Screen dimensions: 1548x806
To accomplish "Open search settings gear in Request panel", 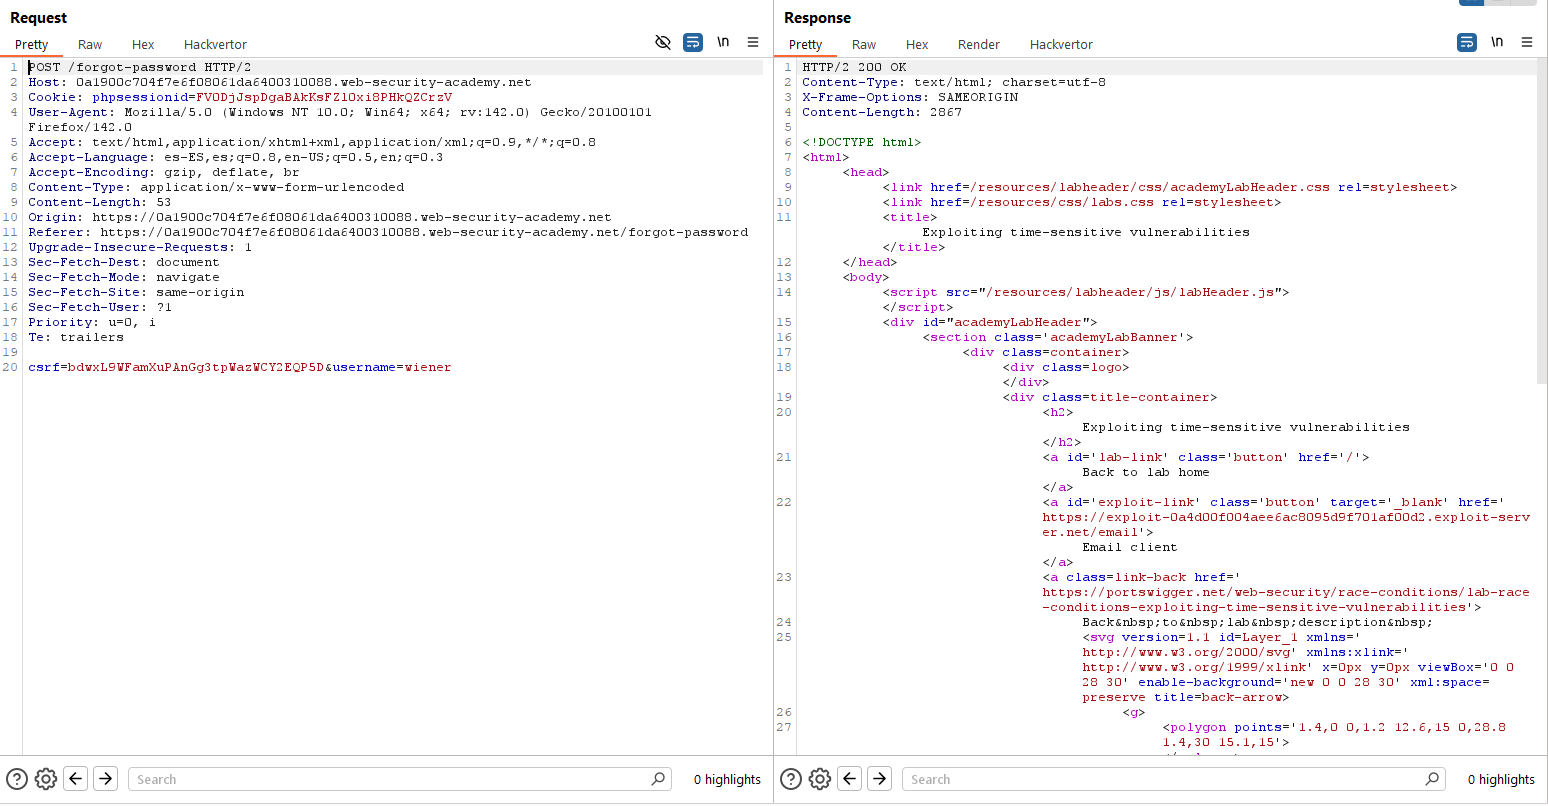I will tap(45, 779).
